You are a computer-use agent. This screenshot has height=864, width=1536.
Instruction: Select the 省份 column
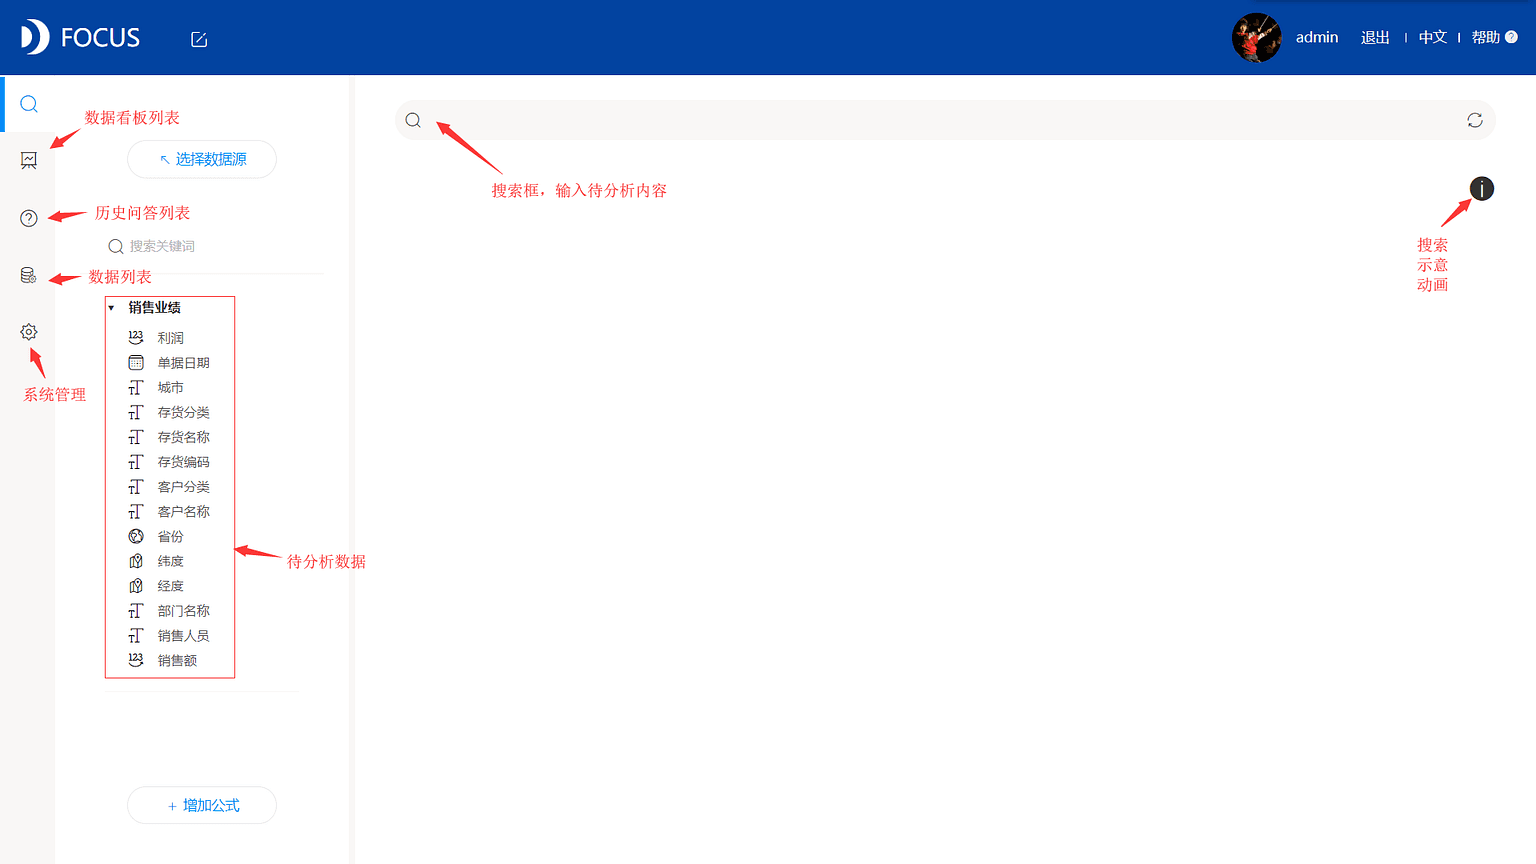click(x=170, y=537)
